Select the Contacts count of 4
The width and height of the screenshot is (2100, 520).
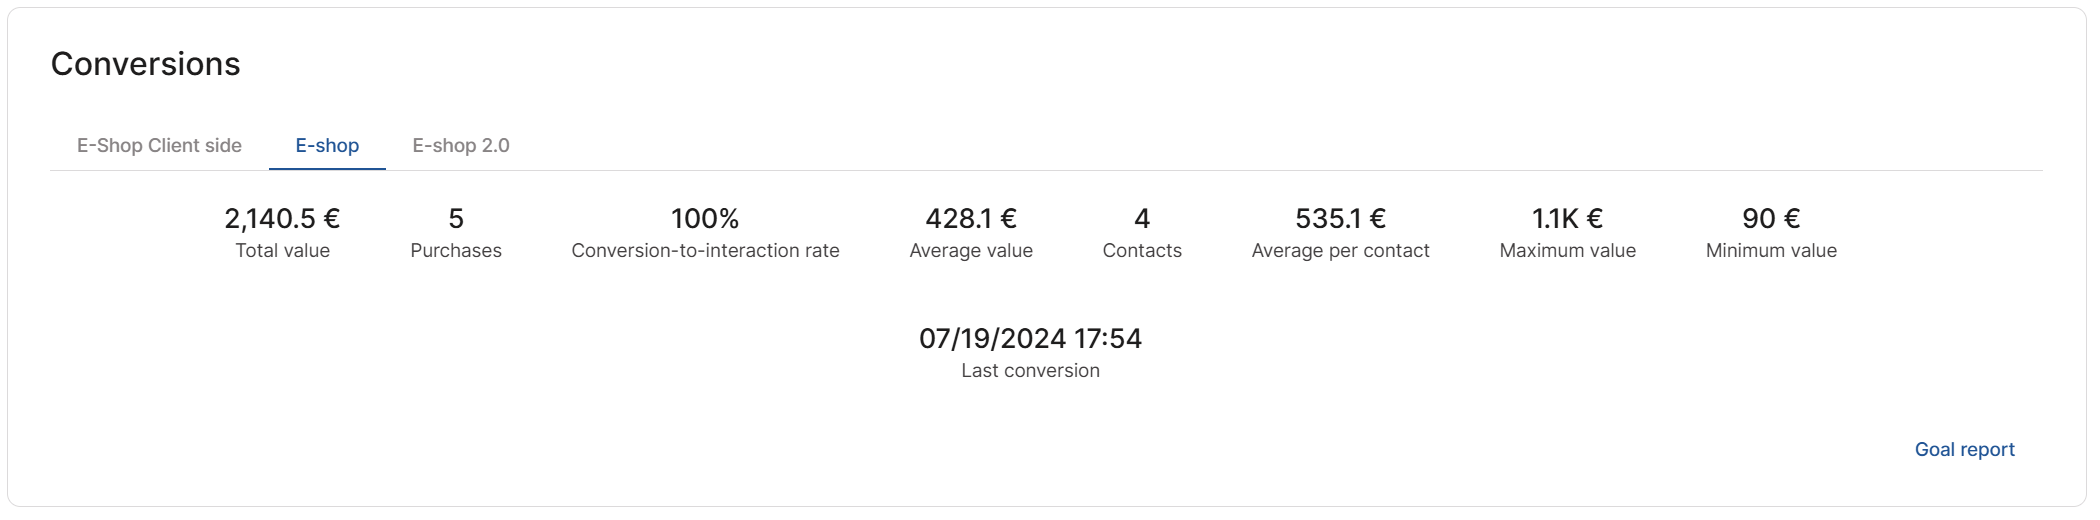point(1142,218)
